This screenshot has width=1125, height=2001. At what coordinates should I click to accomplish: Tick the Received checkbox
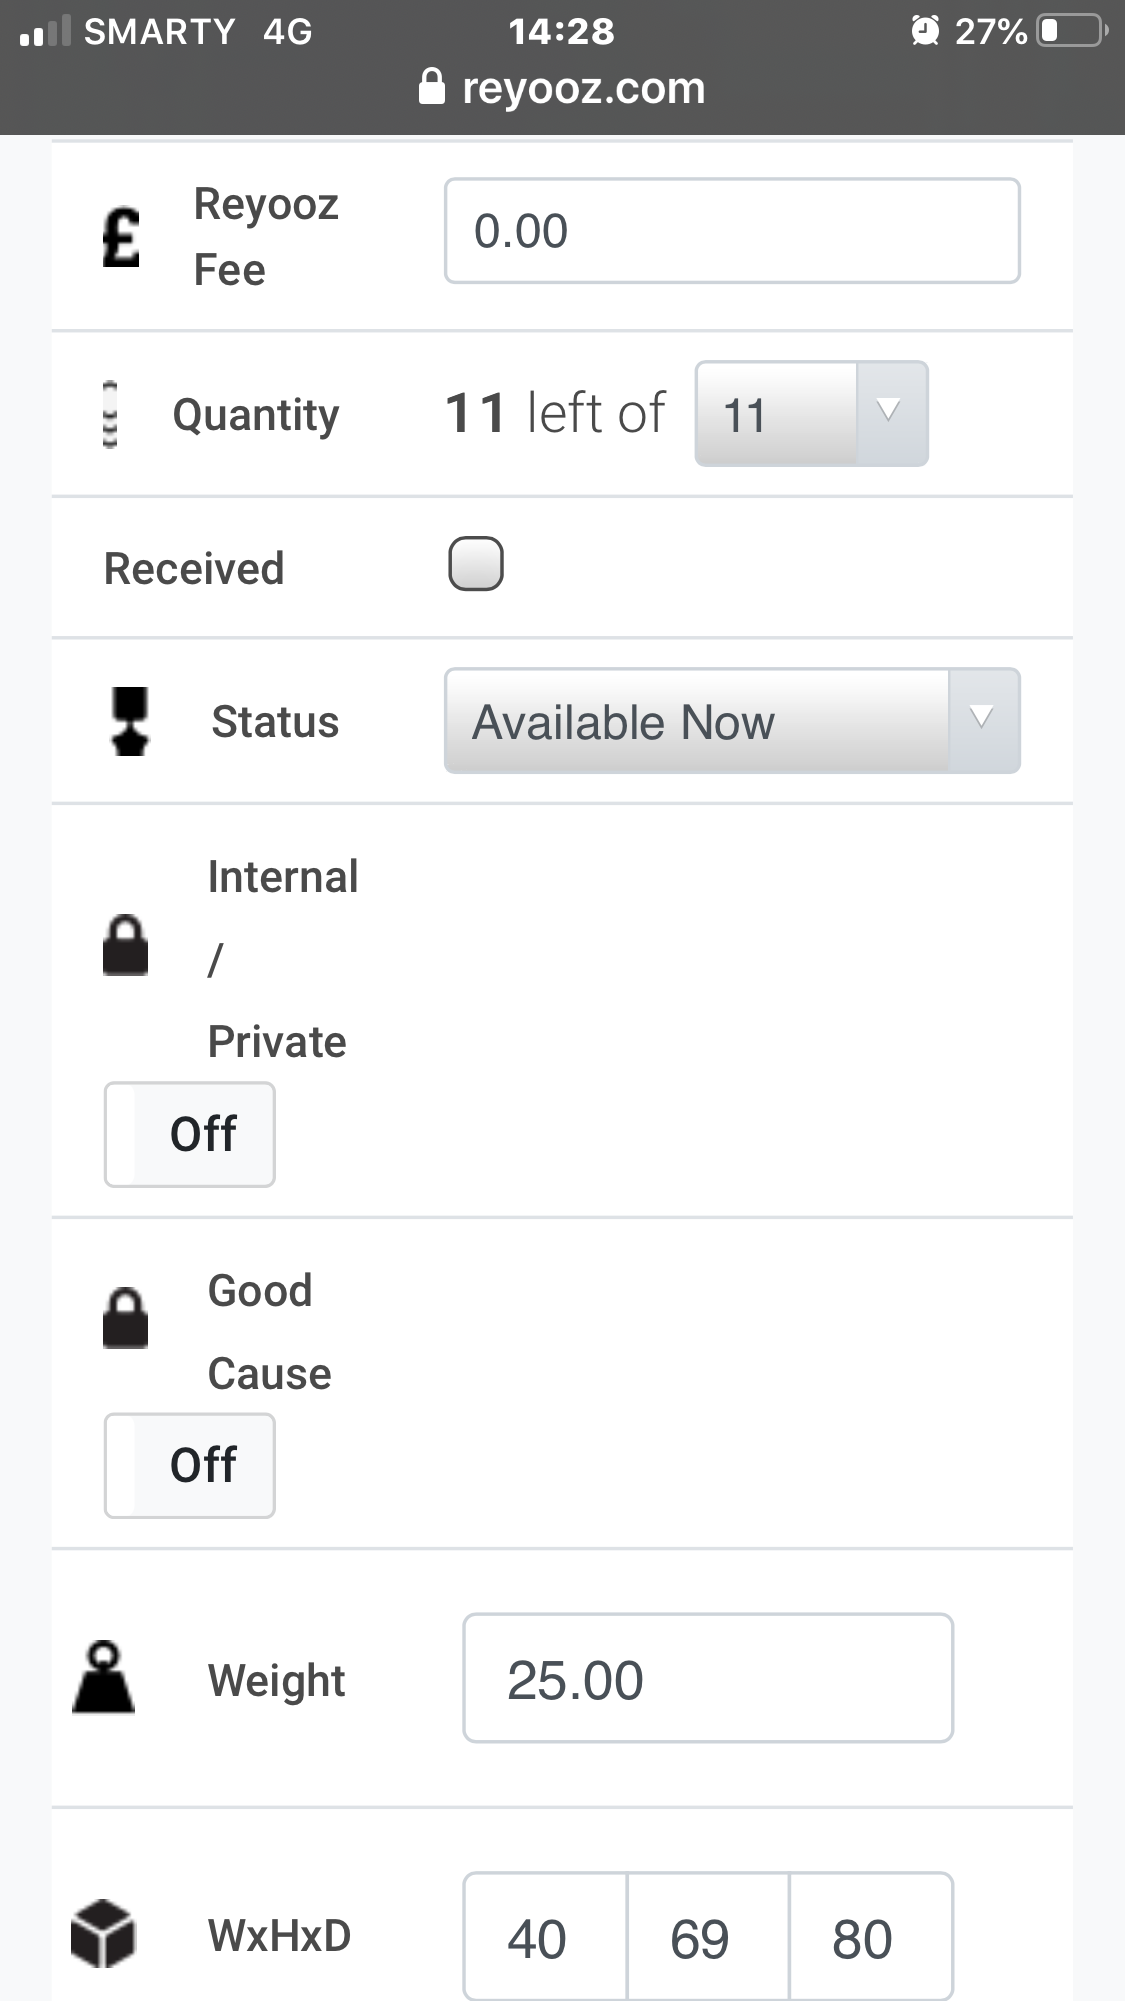pyautogui.click(x=476, y=564)
